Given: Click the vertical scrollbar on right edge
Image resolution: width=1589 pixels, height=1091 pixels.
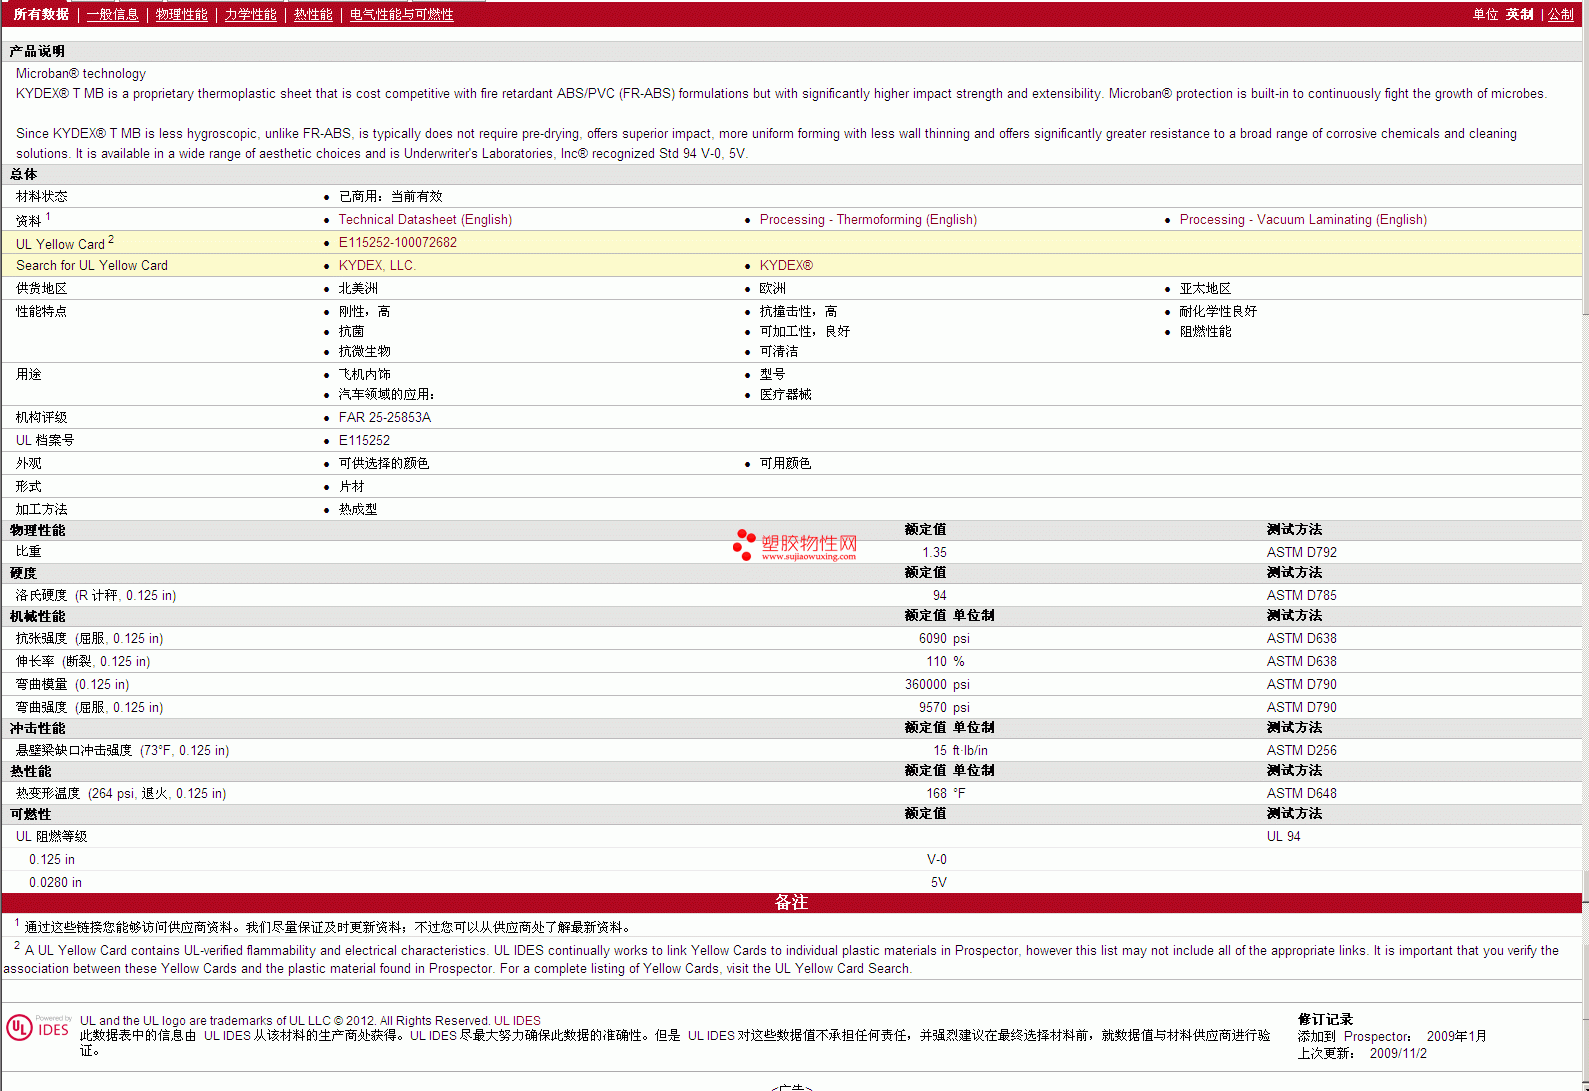Looking at the screenshot, I should (x=1585, y=545).
